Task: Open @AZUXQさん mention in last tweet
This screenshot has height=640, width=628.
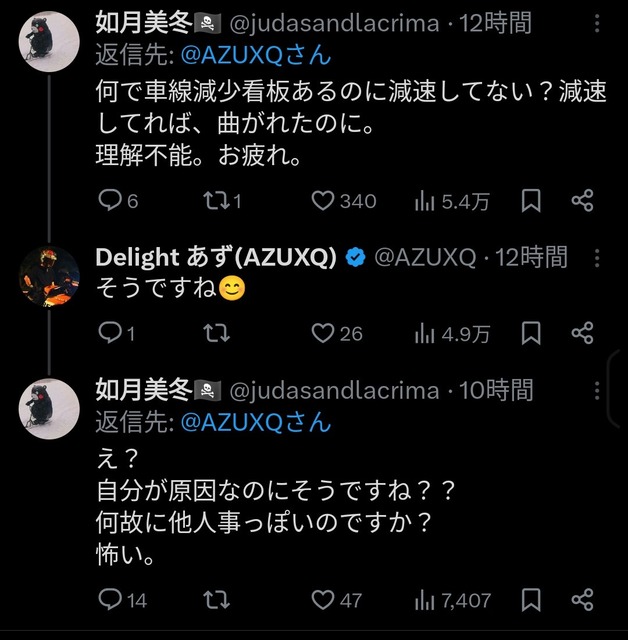Action: [256, 422]
